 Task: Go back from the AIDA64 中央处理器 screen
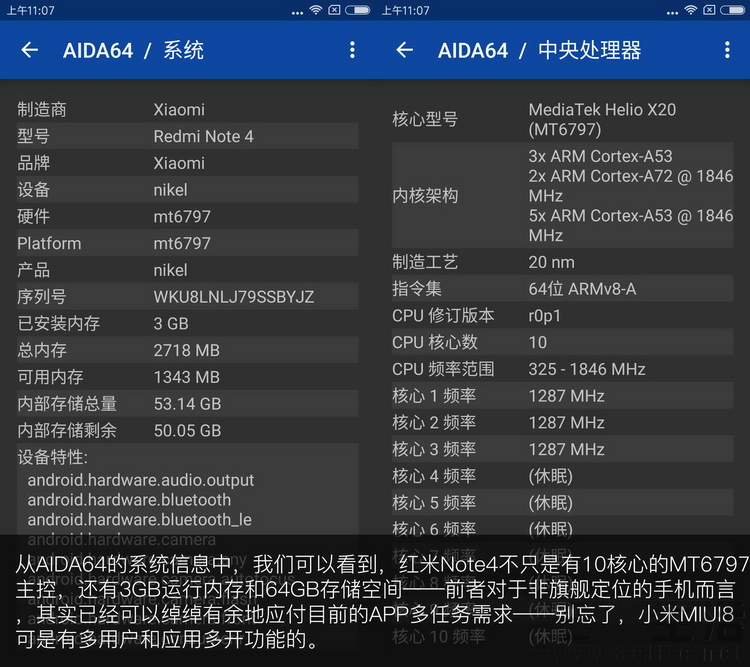405,50
